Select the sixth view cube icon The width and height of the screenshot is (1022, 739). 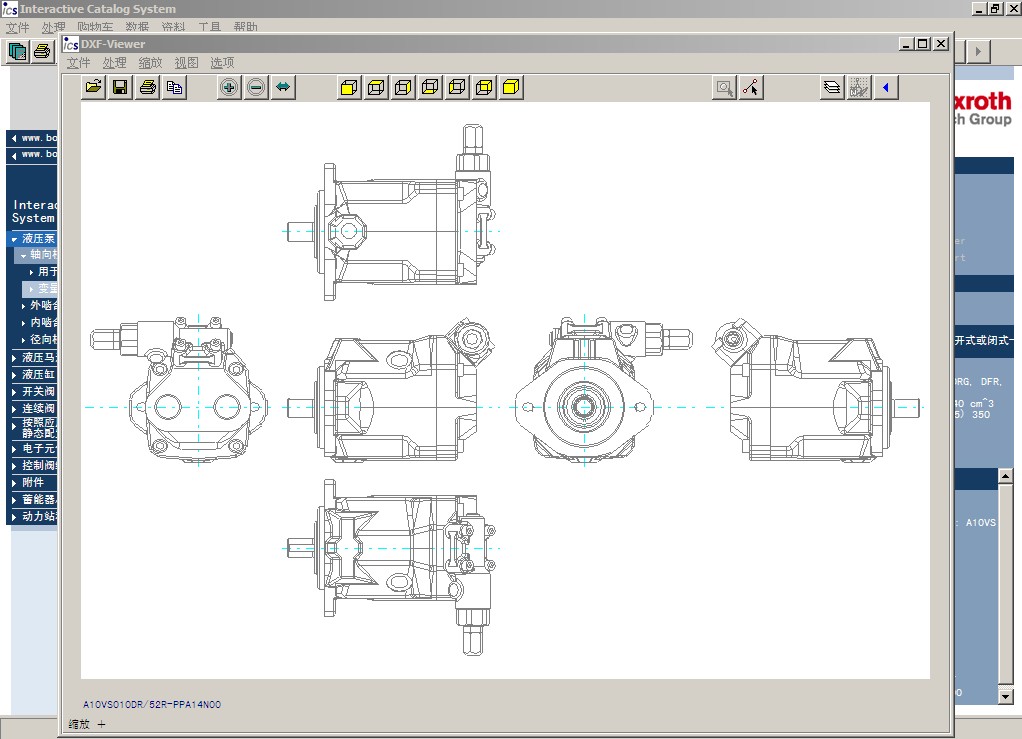[484, 87]
